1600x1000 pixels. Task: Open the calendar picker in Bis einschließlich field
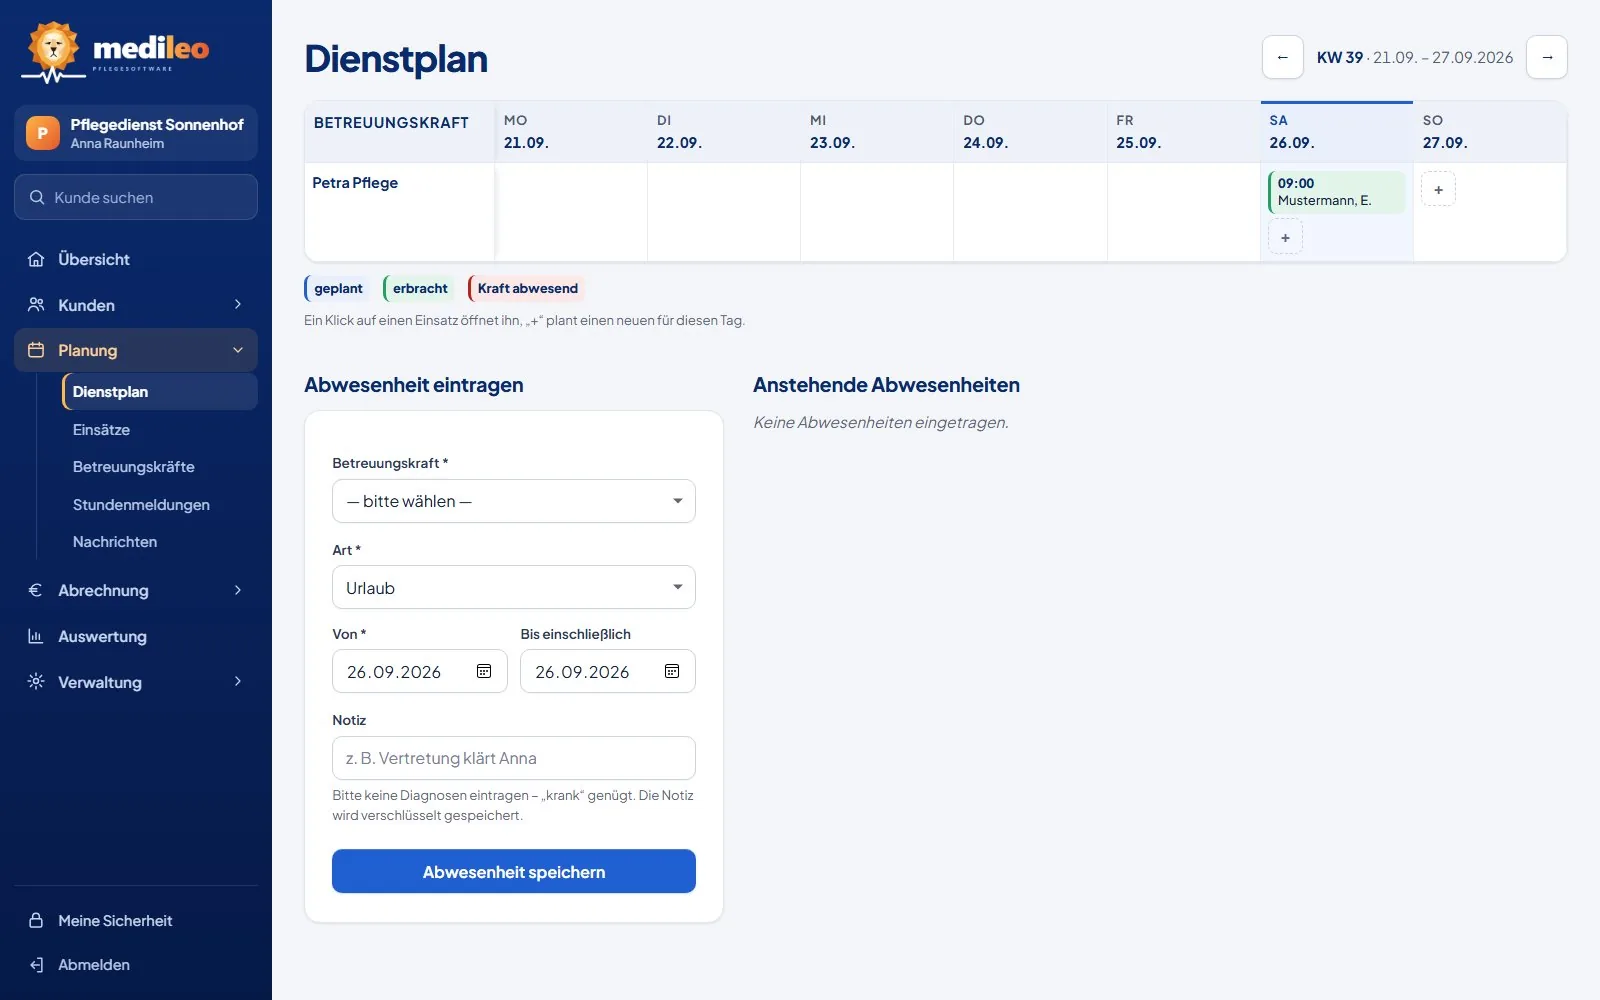click(x=672, y=671)
